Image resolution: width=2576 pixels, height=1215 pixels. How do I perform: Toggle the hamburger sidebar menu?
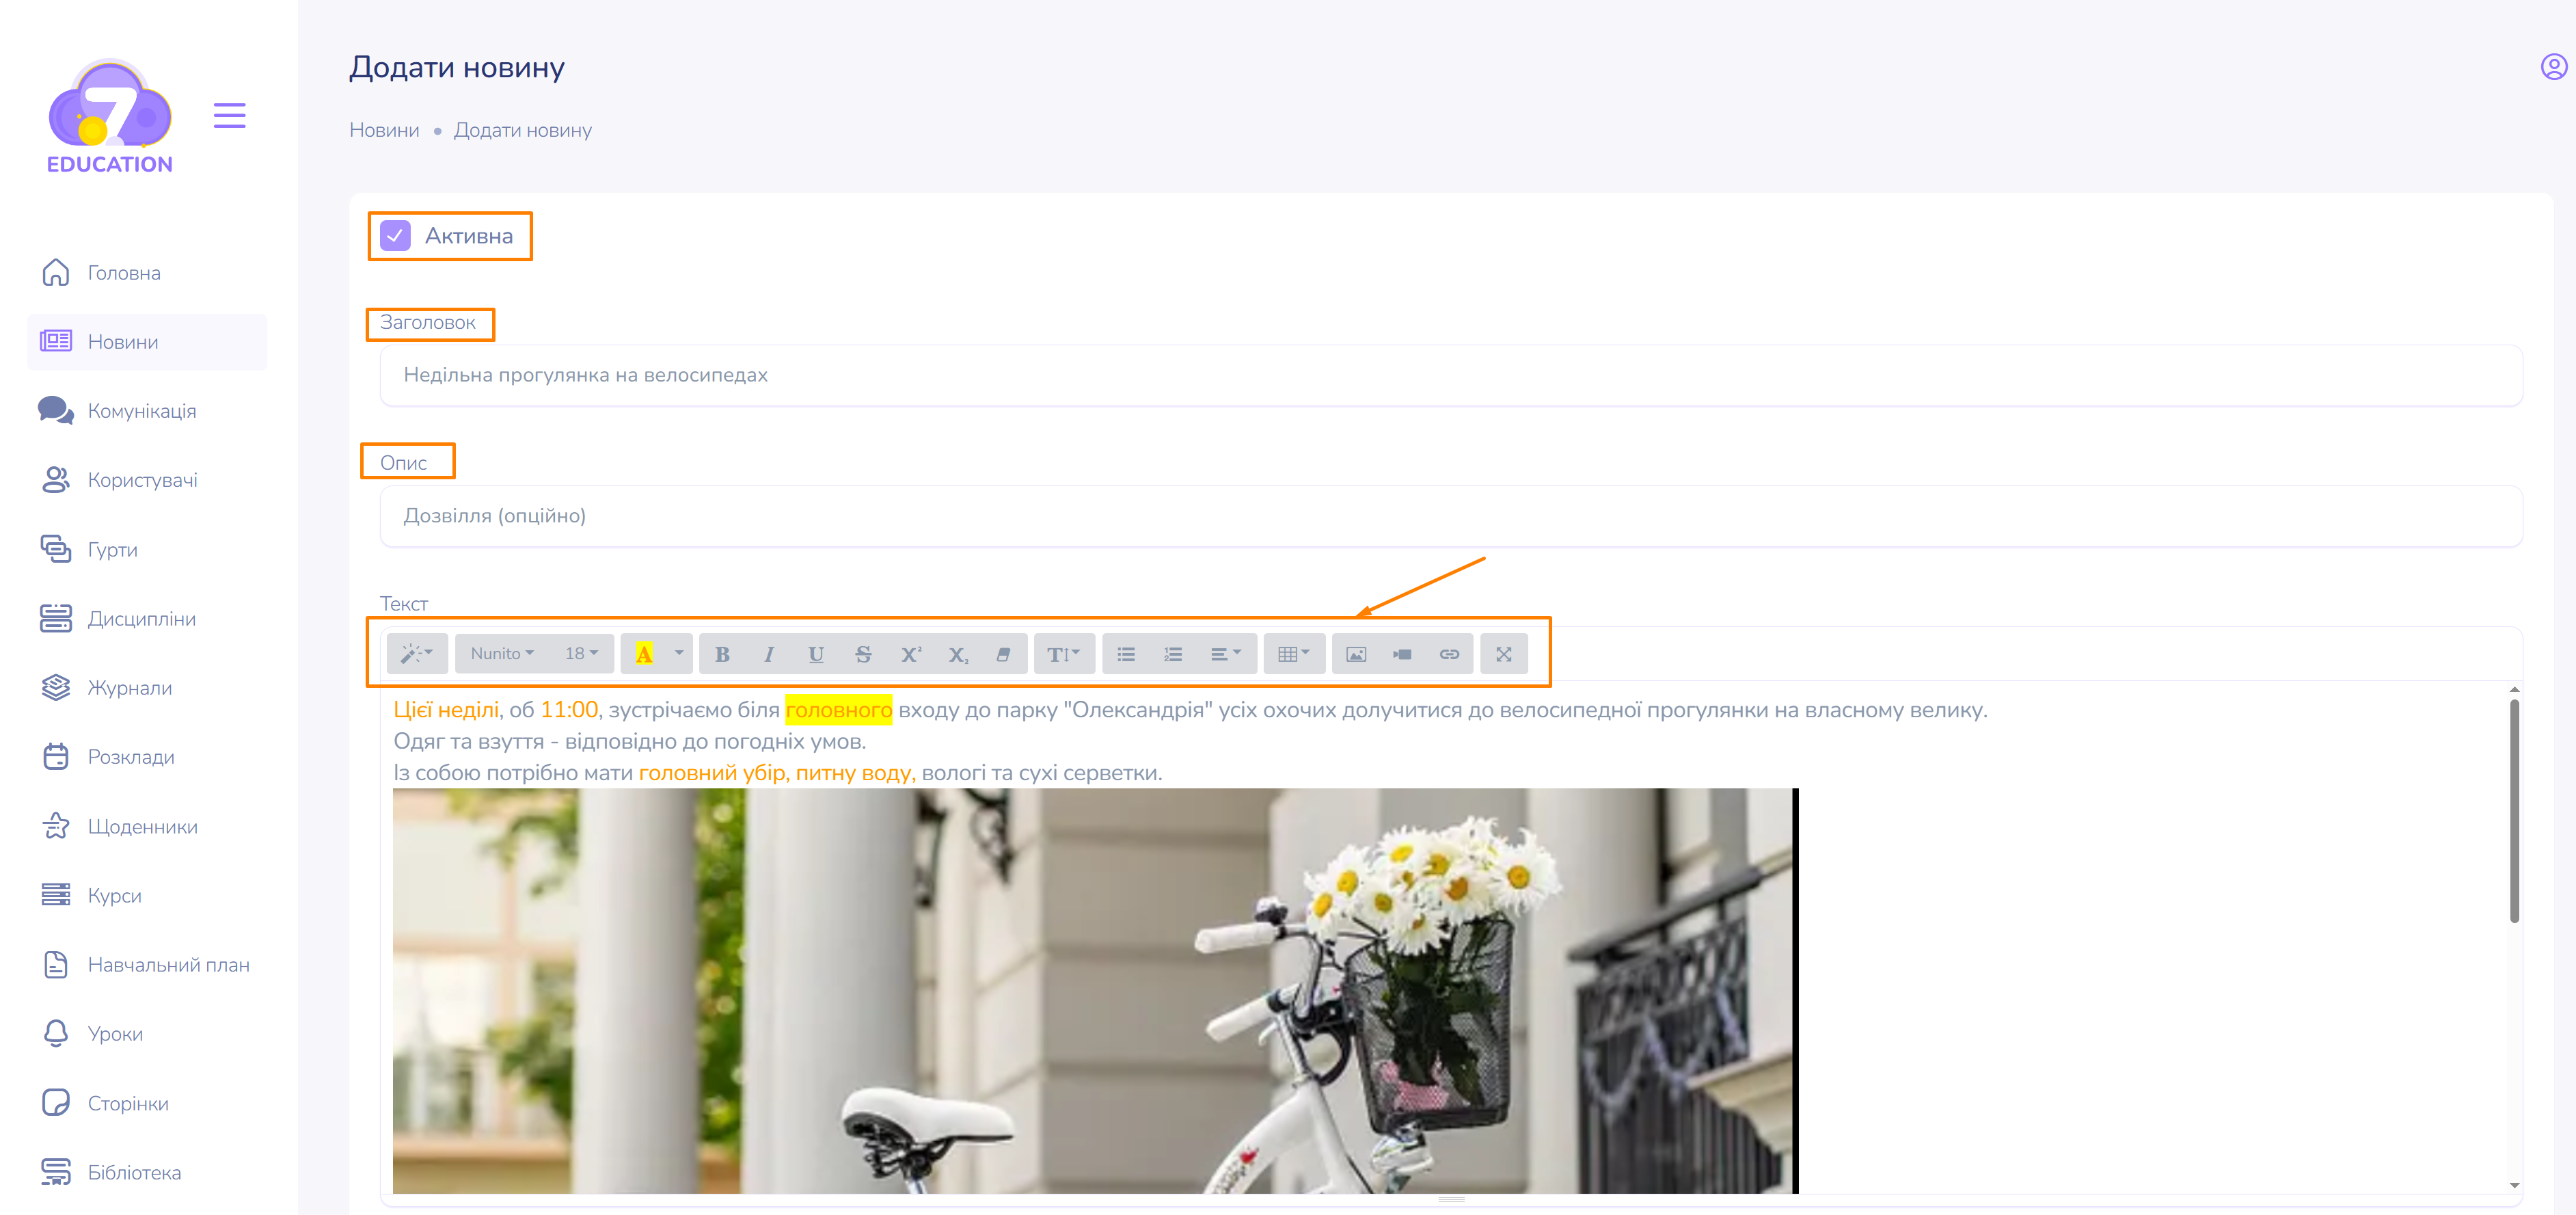pos(230,115)
